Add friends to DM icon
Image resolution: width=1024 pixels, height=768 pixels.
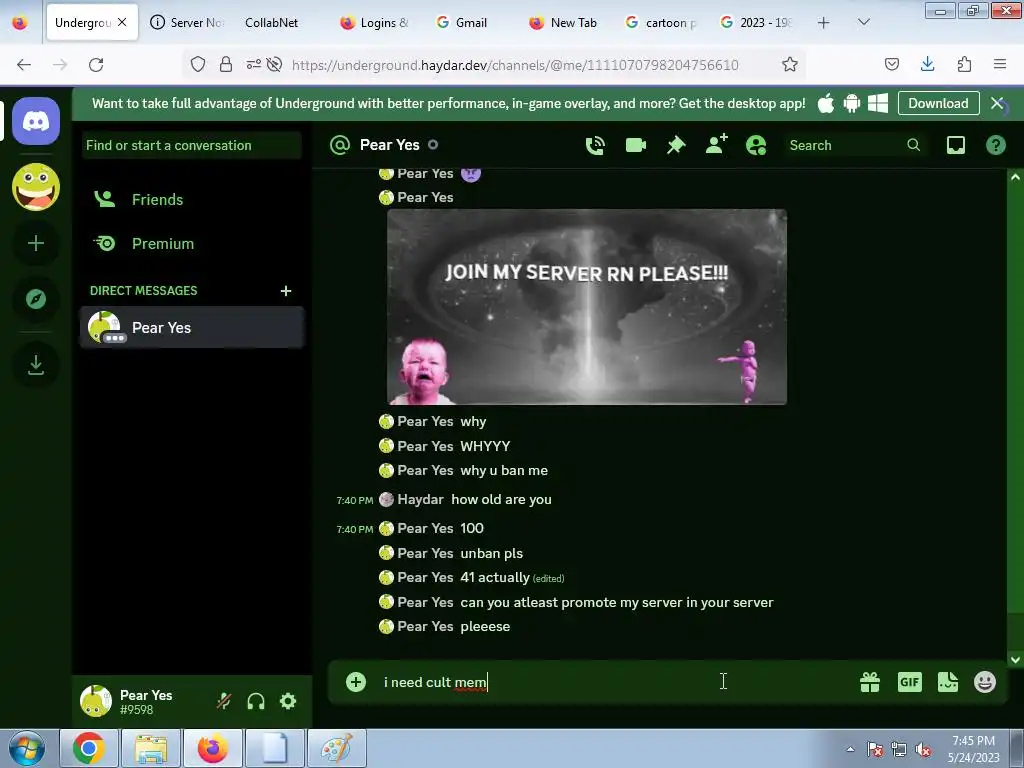pyautogui.click(x=716, y=145)
